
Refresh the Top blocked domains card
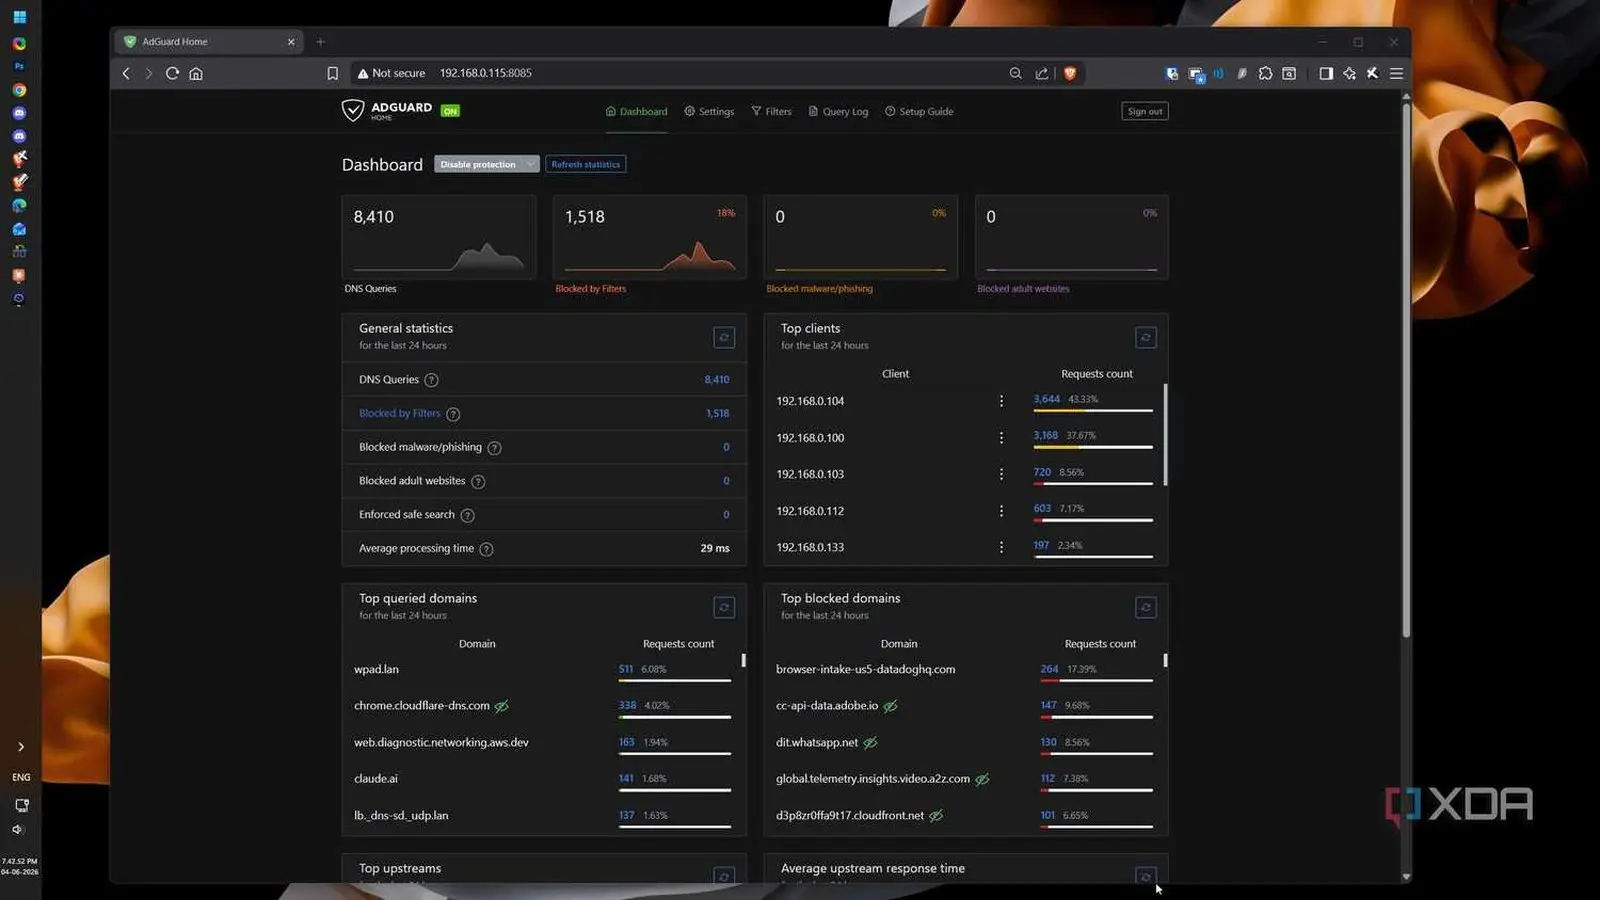click(x=1146, y=608)
